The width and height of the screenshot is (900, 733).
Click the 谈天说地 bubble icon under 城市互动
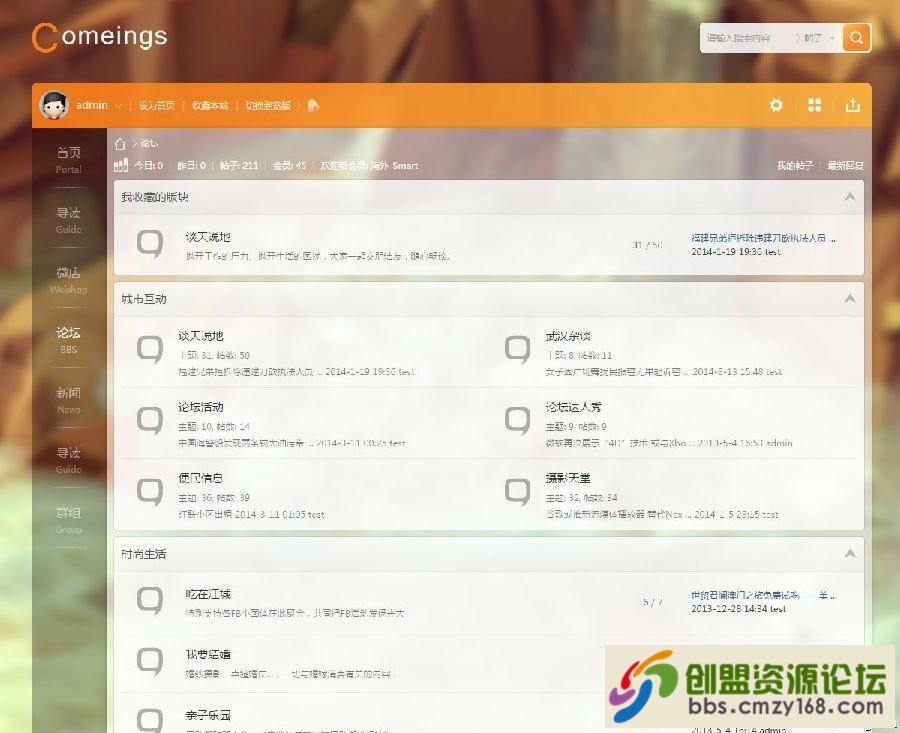point(150,350)
